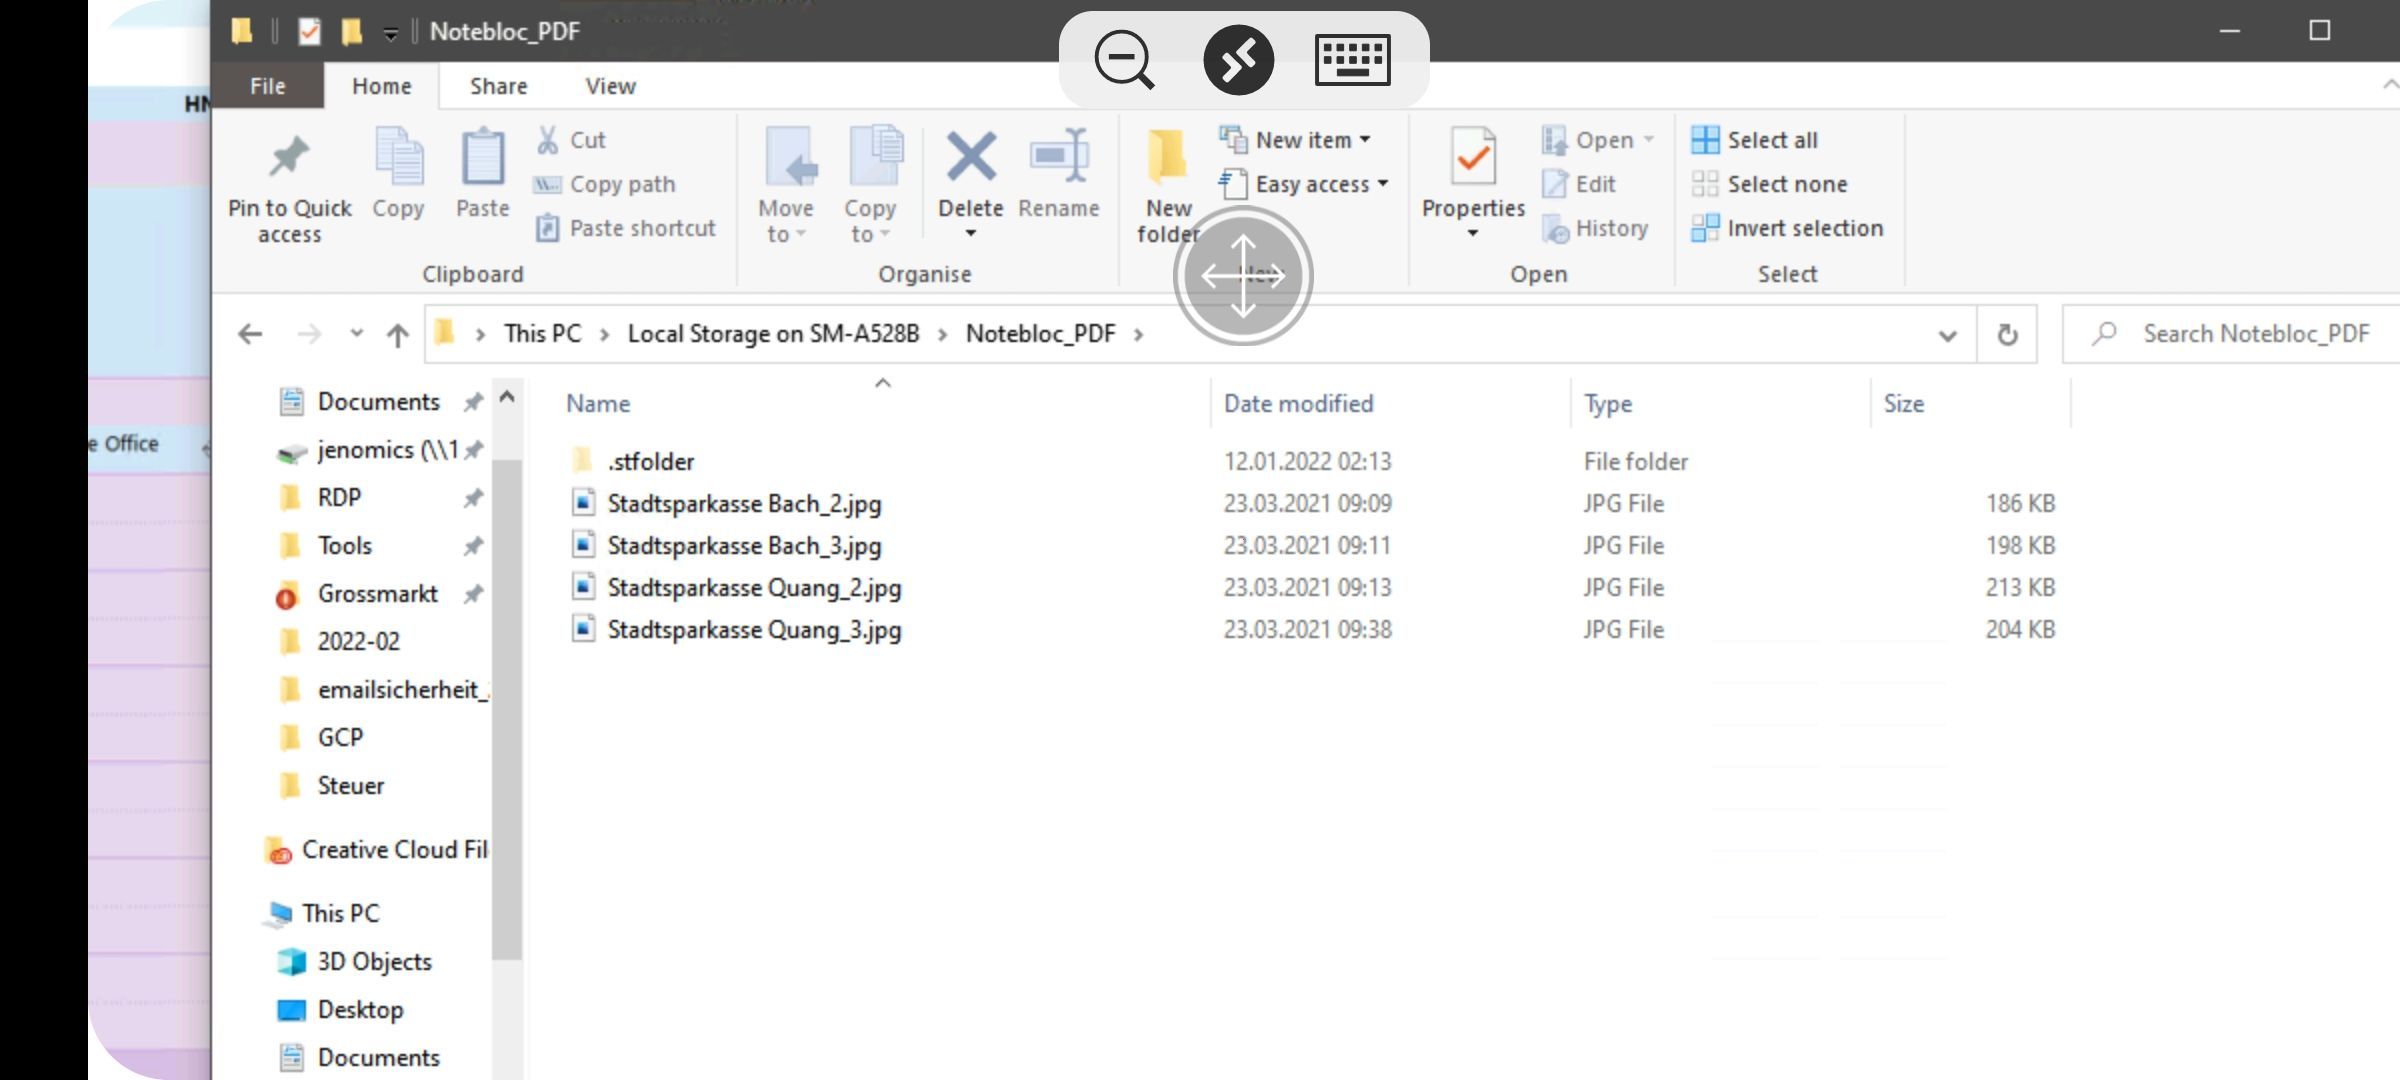
Task: Click the remote desktop connection bar icon
Action: pos(1239,60)
